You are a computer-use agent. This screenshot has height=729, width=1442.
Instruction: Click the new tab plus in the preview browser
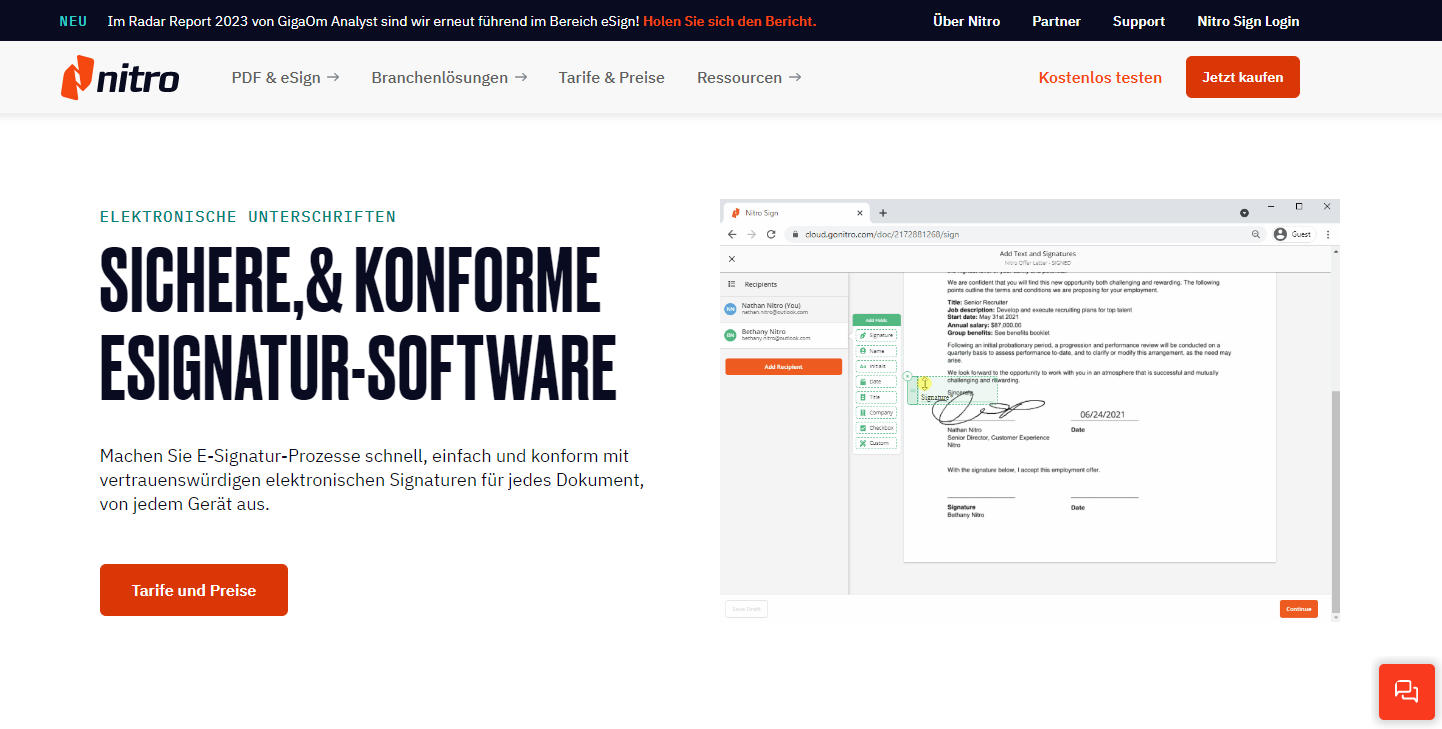click(x=883, y=213)
